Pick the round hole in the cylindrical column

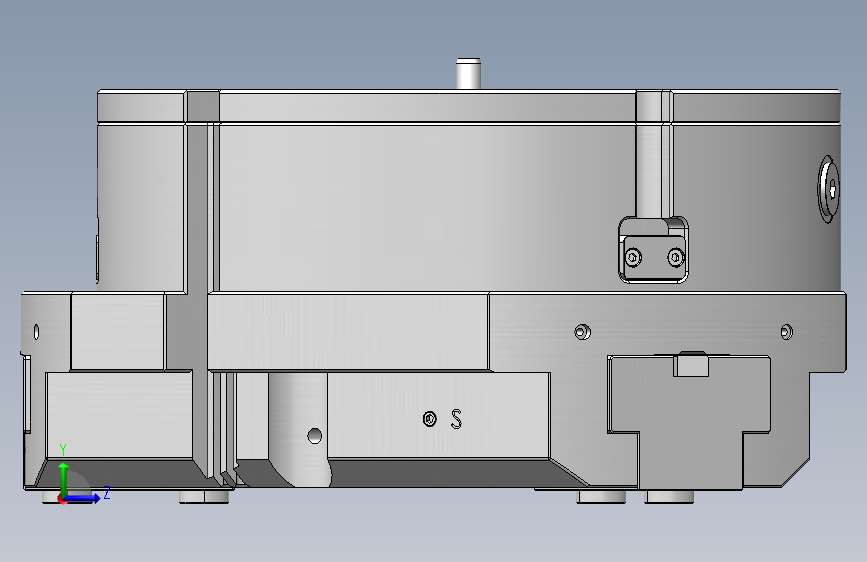click(315, 436)
